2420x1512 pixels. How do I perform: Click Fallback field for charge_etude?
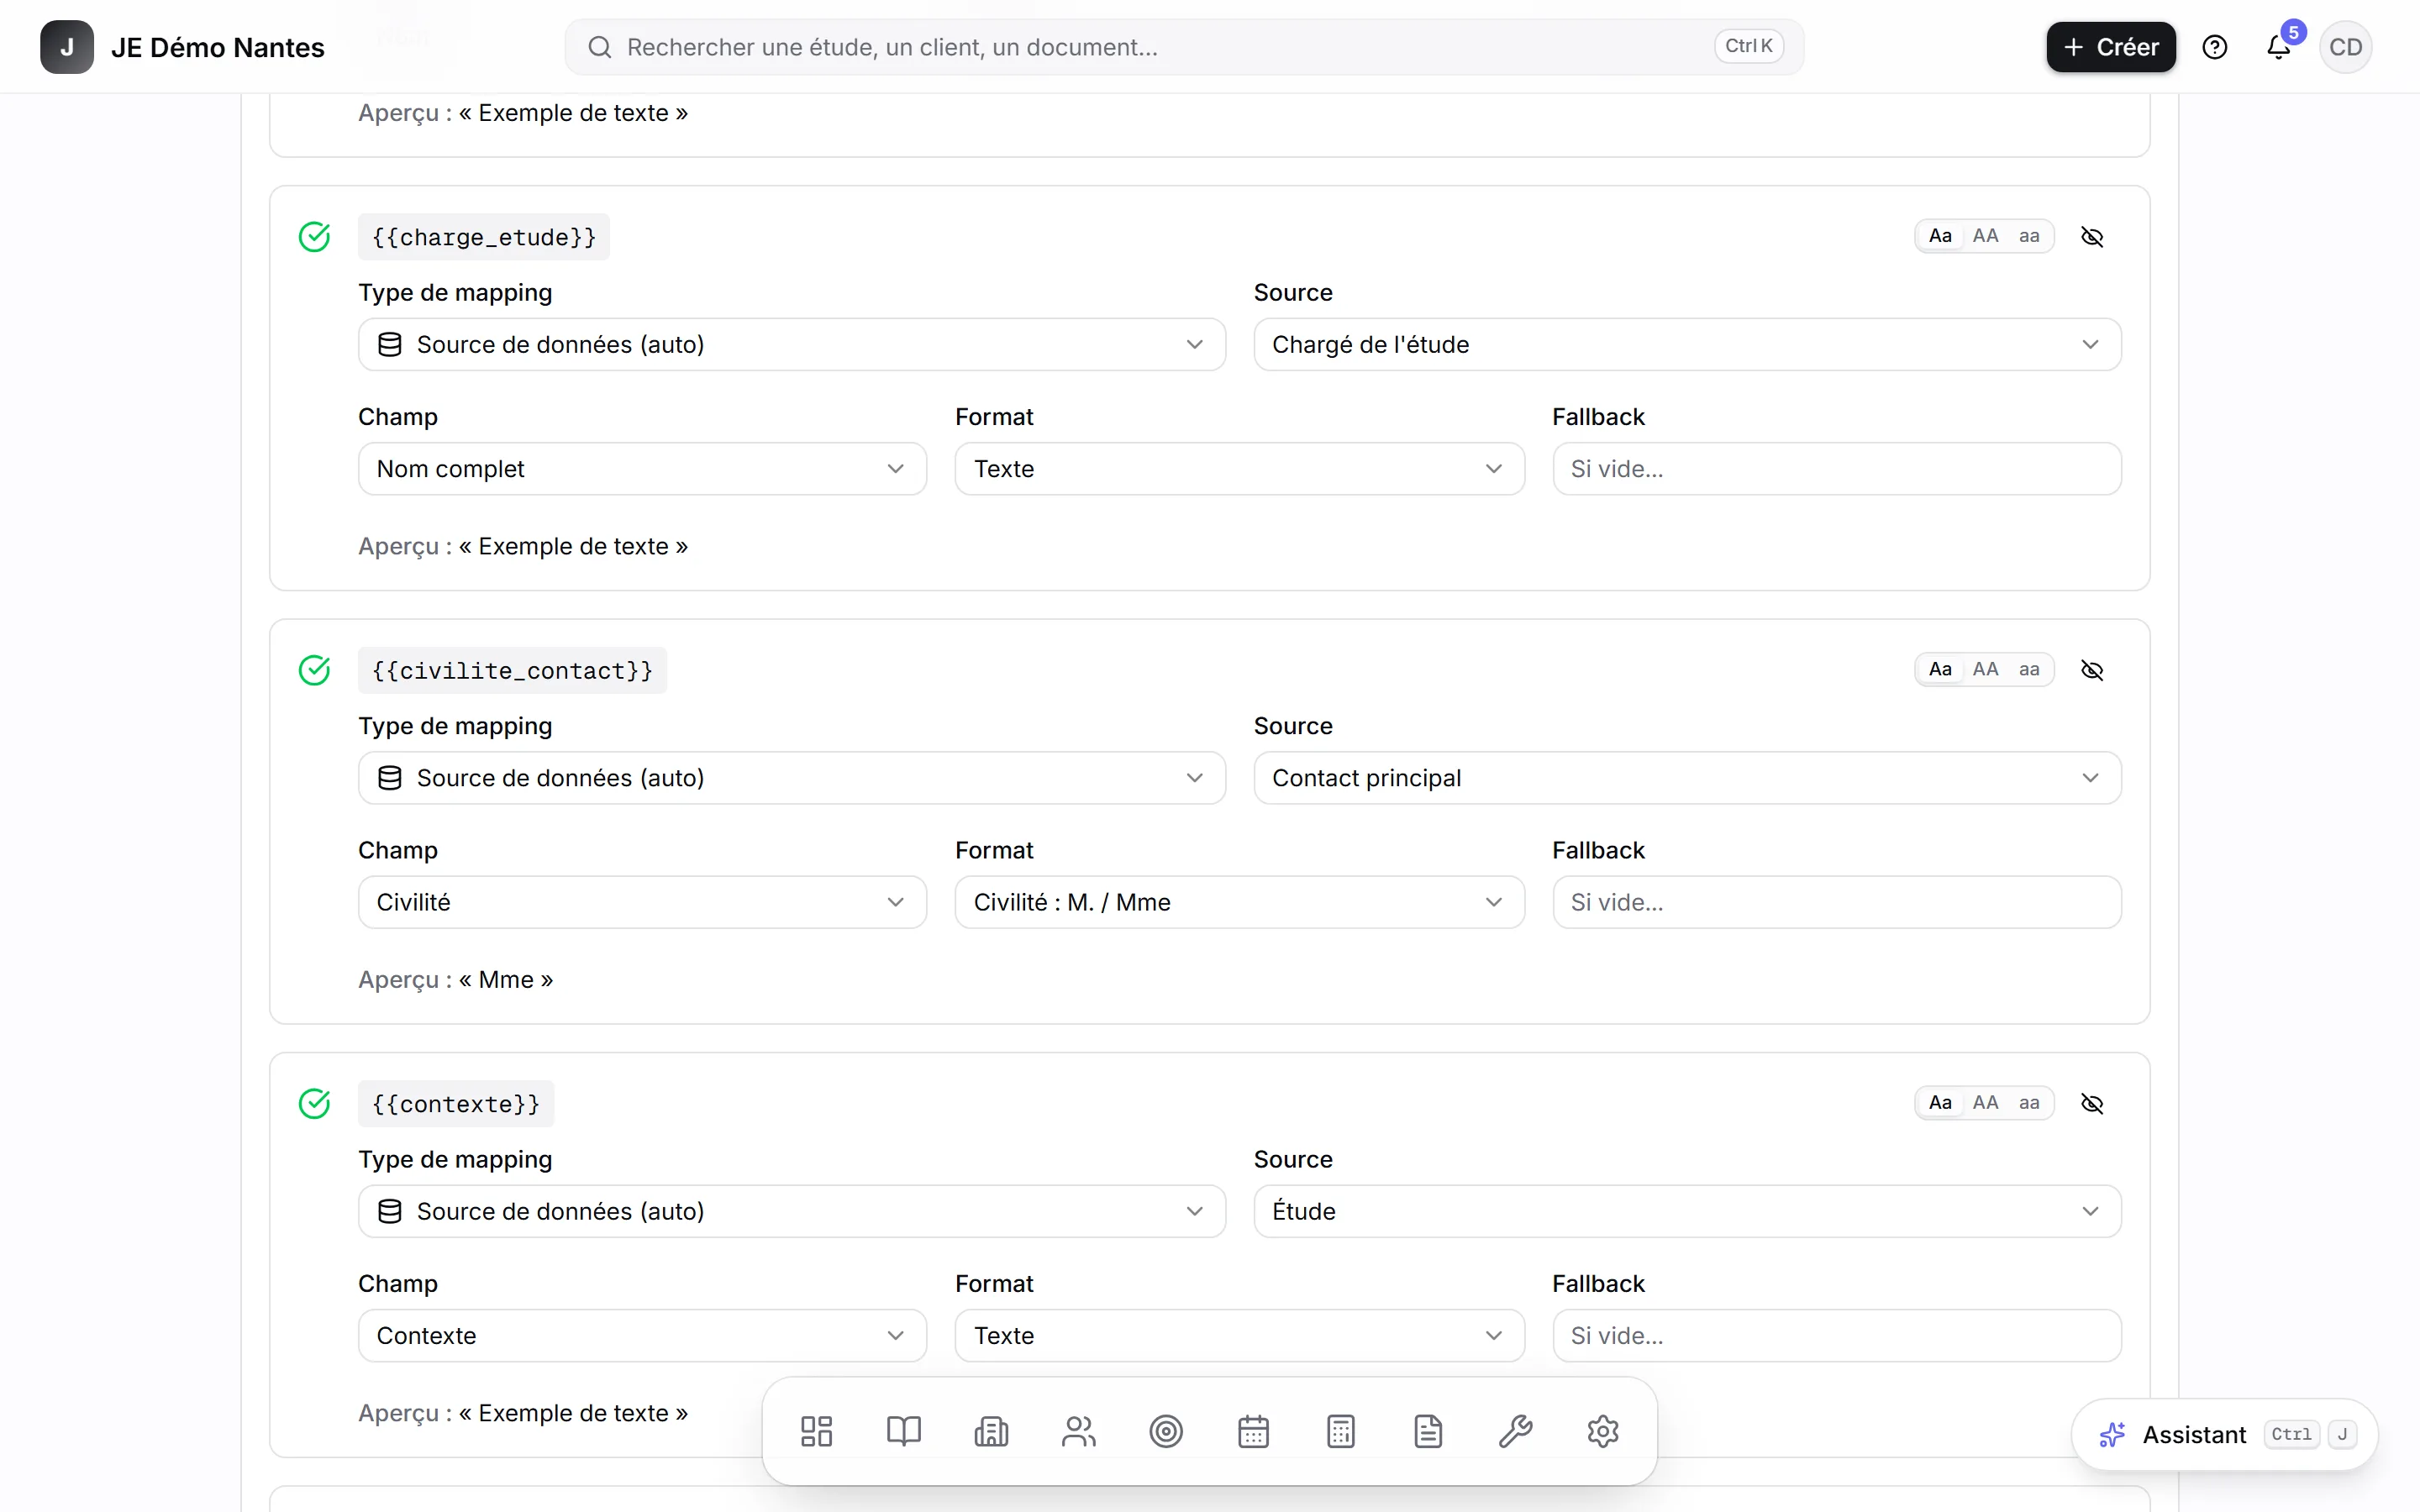(1836, 469)
